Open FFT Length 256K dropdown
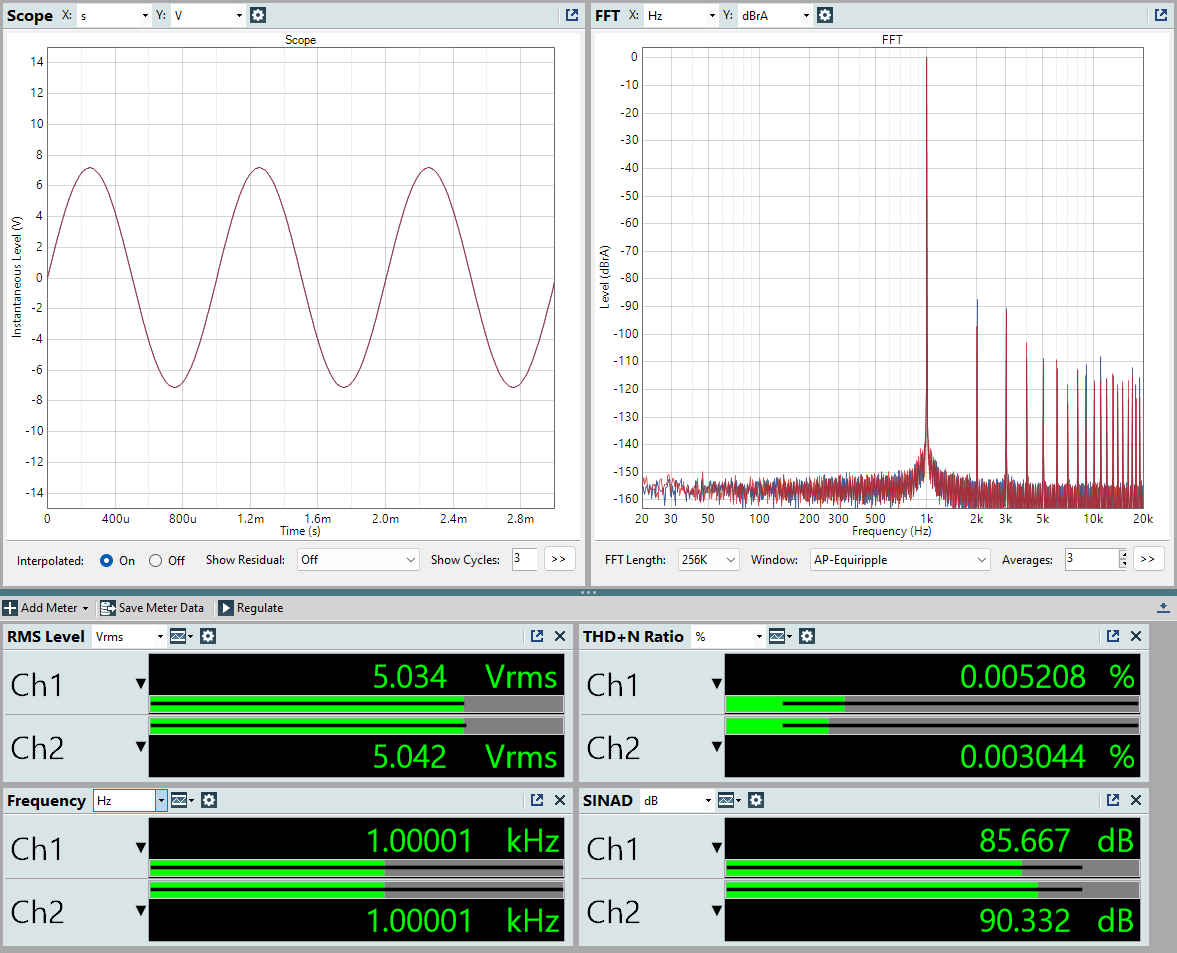Image resolution: width=1177 pixels, height=953 pixels. coord(709,560)
